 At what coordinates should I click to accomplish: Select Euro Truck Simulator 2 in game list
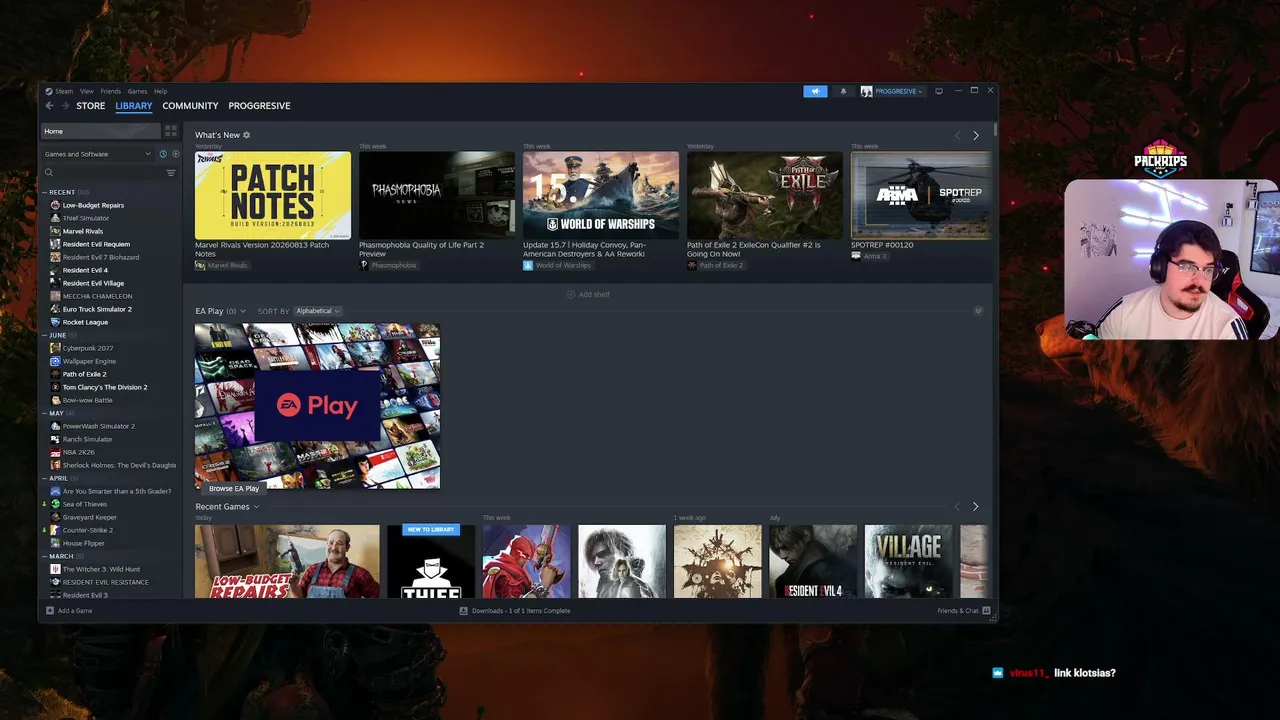point(97,309)
